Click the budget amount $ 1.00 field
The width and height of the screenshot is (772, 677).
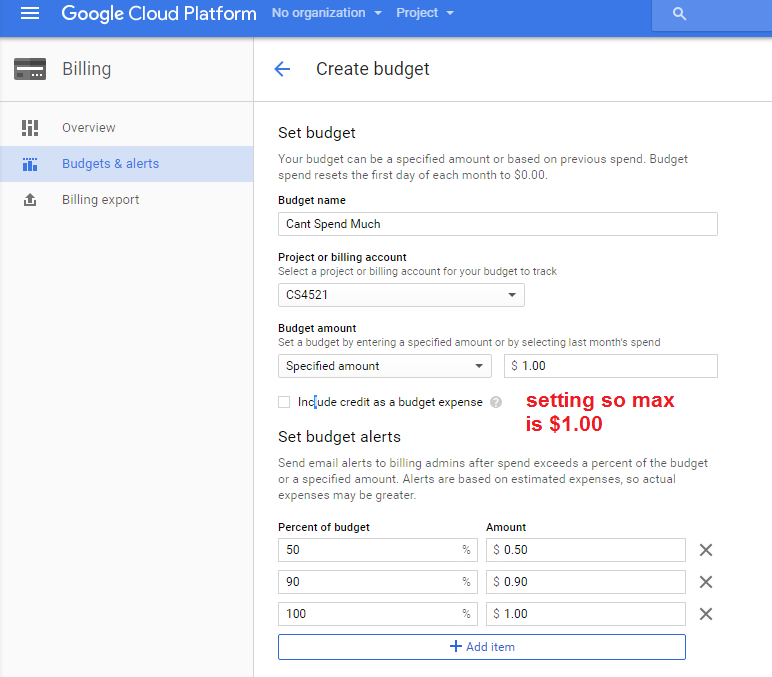(611, 366)
